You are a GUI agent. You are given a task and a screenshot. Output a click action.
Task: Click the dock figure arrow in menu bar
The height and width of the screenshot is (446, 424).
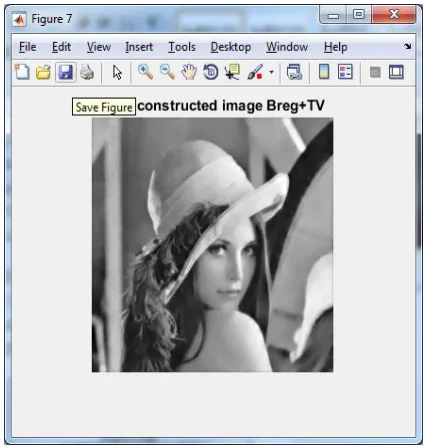point(407,46)
